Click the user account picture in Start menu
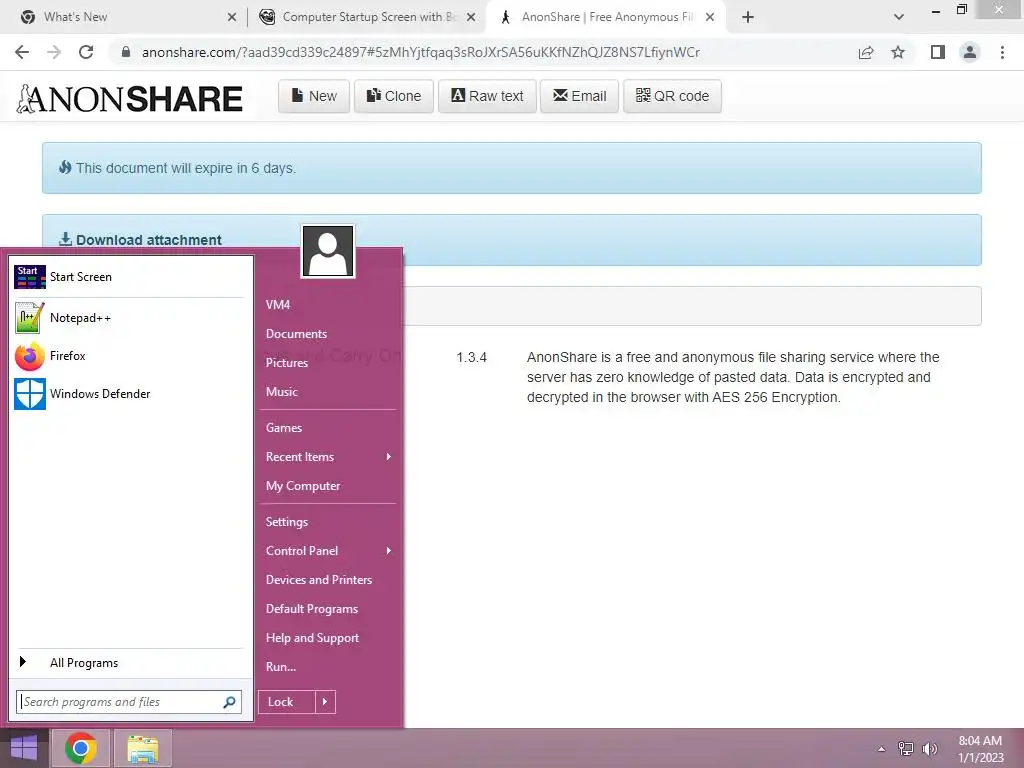This screenshot has height=768, width=1024. tap(328, 251)
